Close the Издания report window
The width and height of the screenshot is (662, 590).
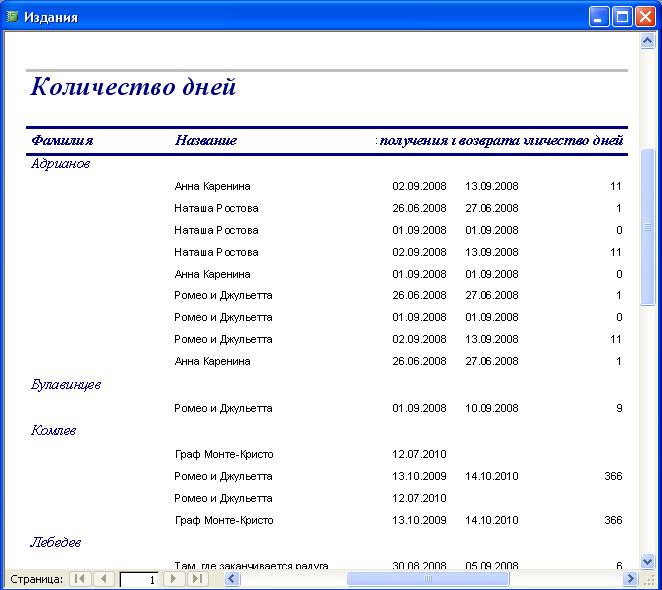point(646,17)
